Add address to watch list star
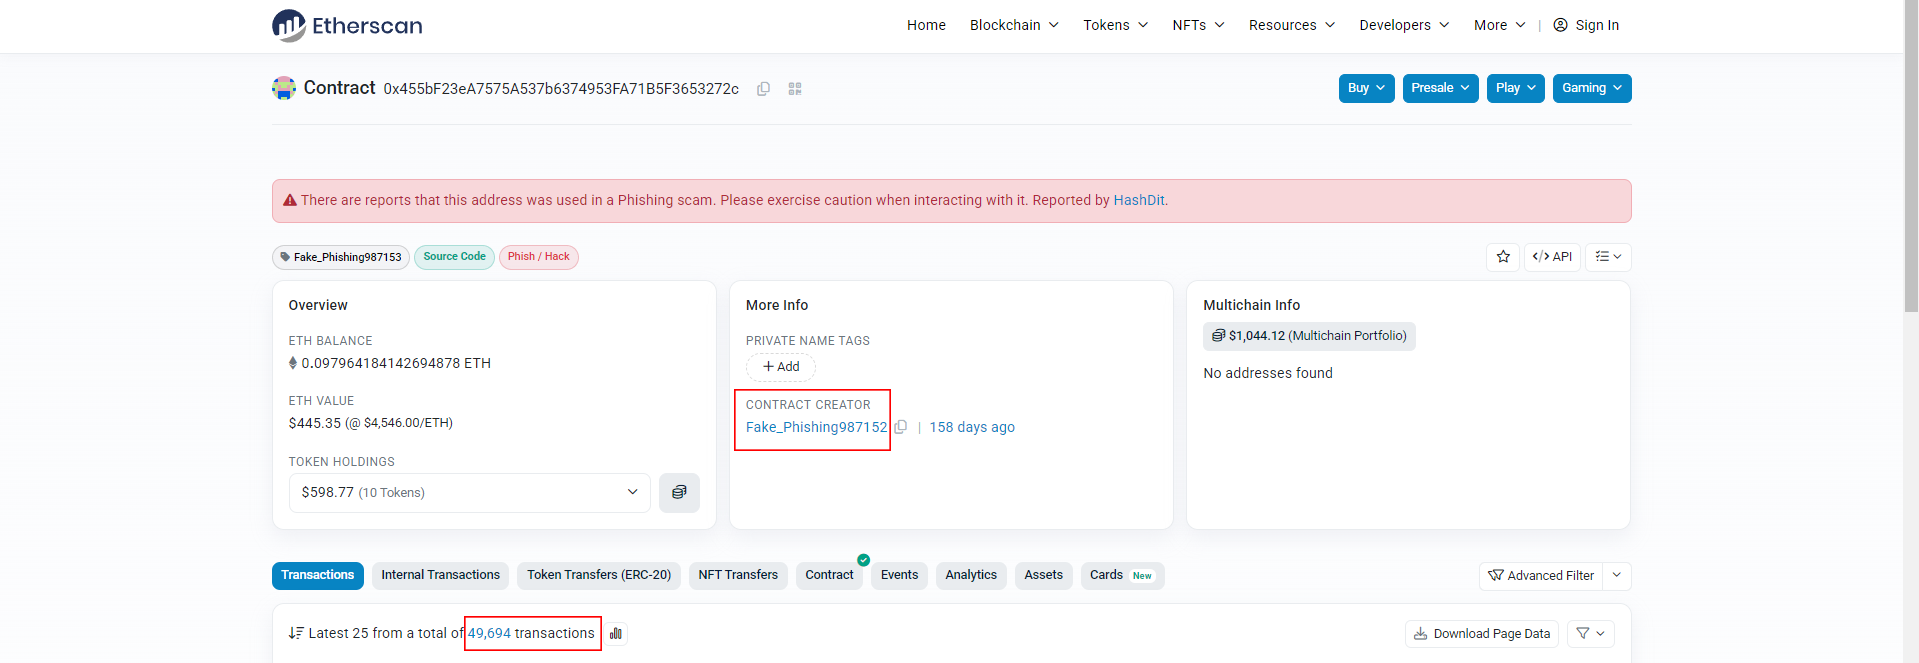Viewport: 1919px width, 663px height. [1503, 257]
